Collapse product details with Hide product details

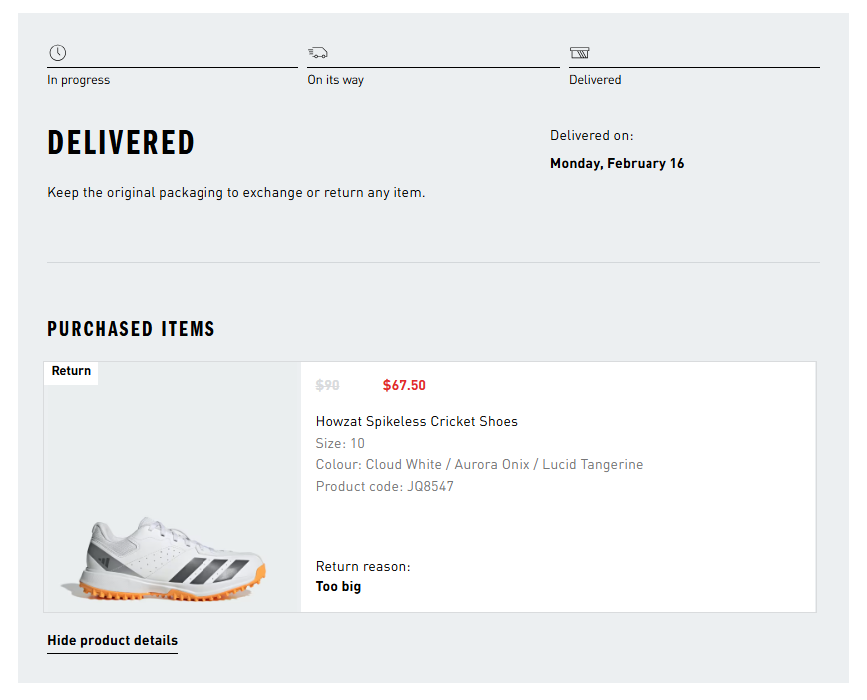click(x=112, y=640)
